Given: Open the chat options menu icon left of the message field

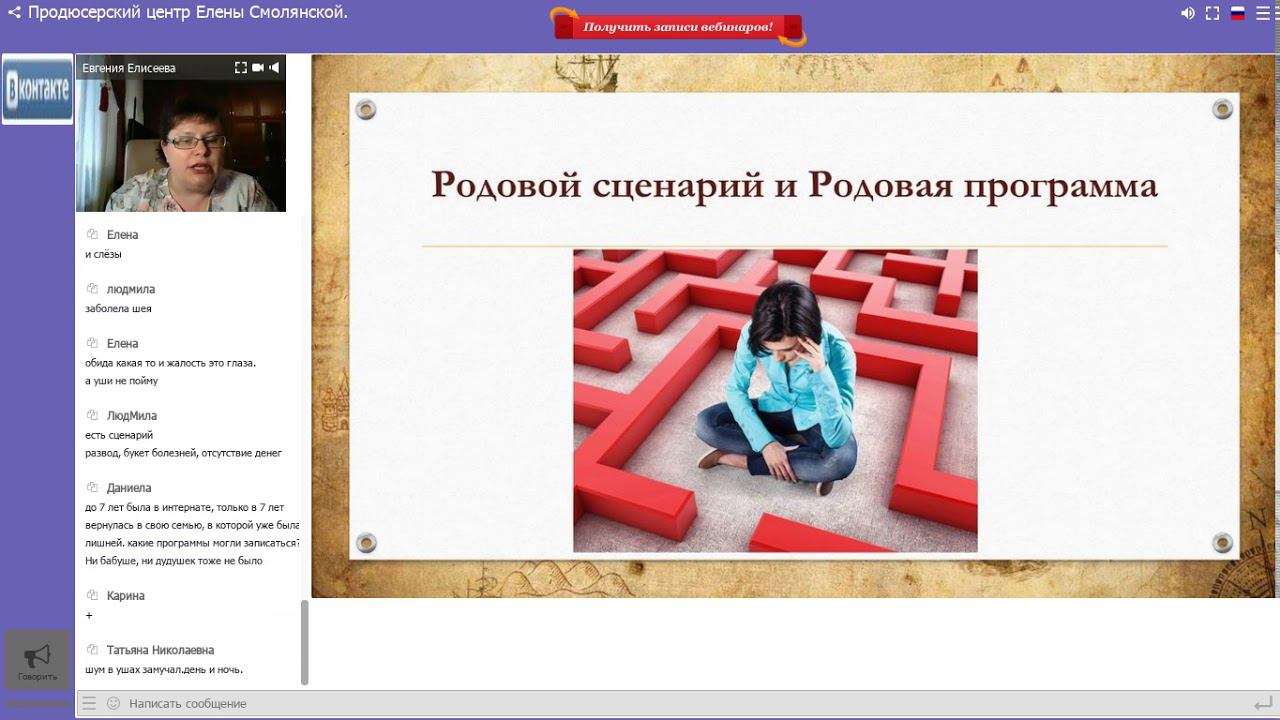Looking at the screenshot, I should pyautogui.click(x=89, y=703).
